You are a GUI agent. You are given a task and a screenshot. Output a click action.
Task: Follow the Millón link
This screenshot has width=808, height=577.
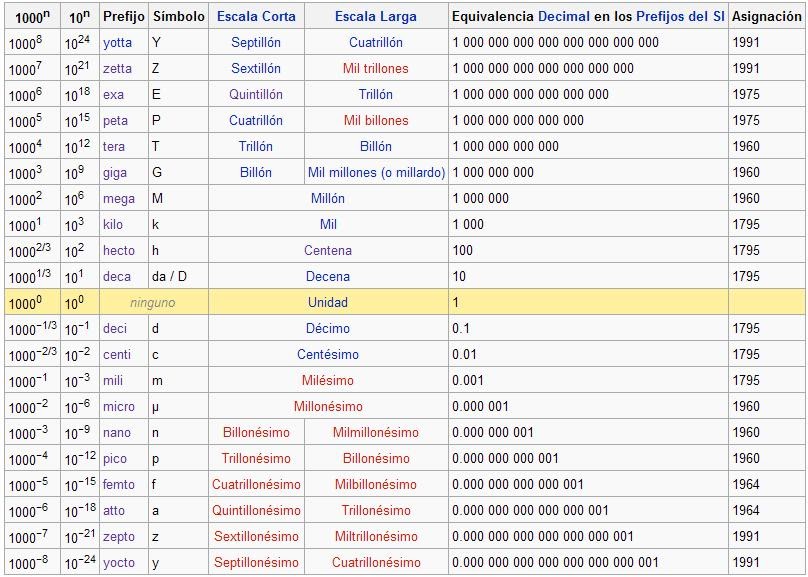328,198
